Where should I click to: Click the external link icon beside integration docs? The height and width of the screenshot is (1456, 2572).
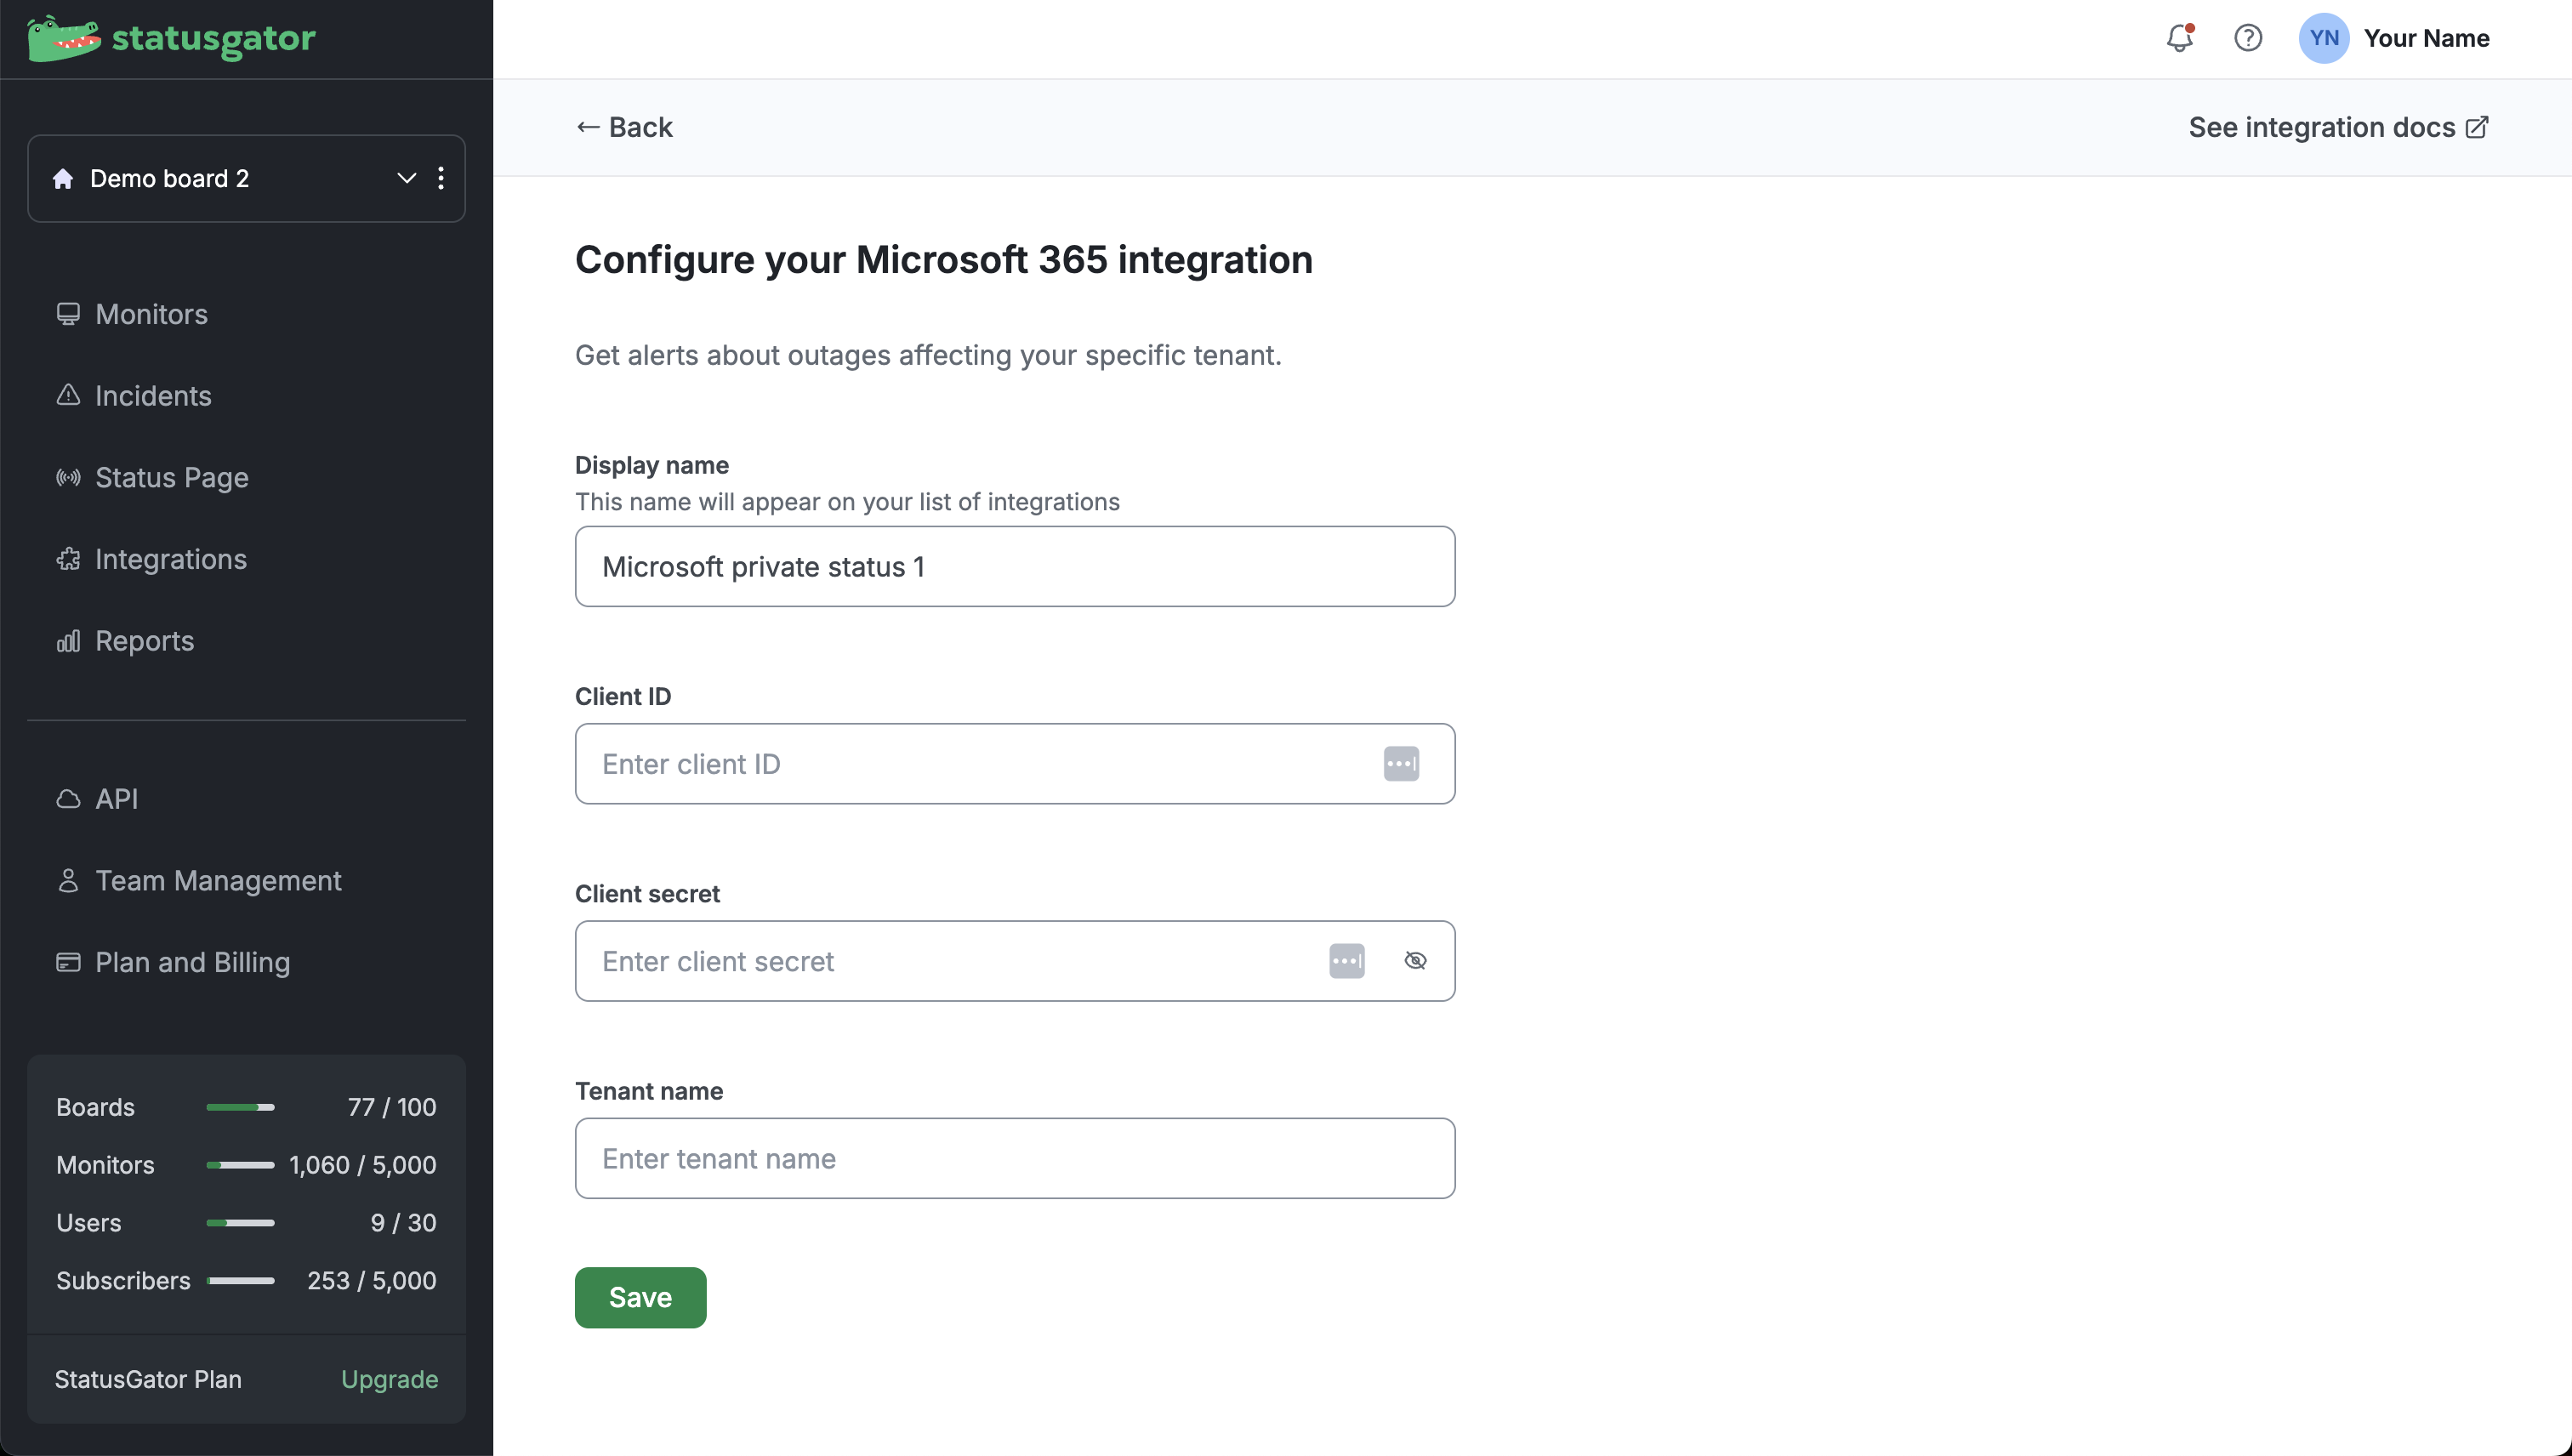coord(2477,127)
